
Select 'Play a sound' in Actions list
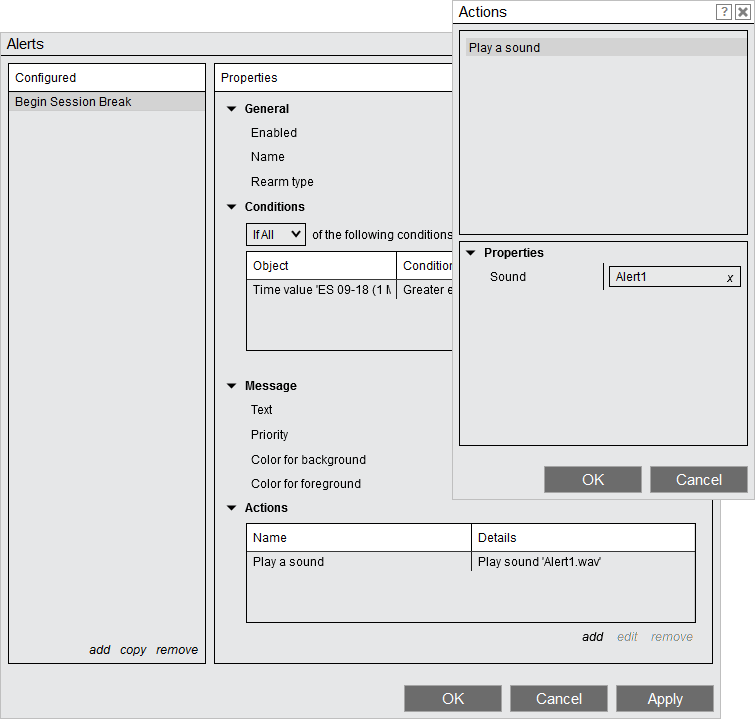(x=604, y=48)
